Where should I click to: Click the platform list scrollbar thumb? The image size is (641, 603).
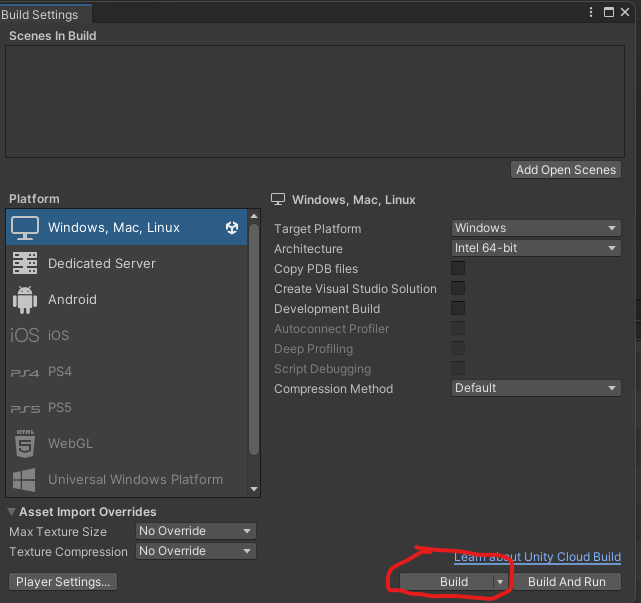(254, 339)
